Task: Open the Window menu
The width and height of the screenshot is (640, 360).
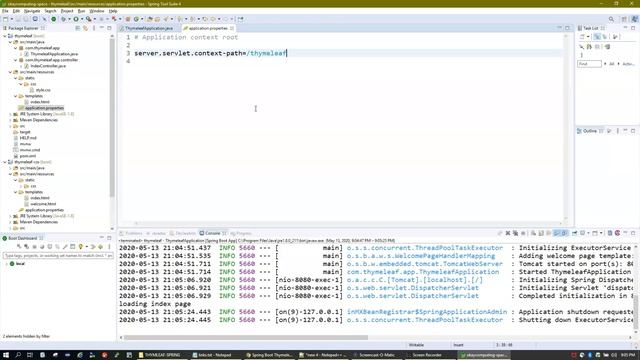Action: tap(97, 11)
